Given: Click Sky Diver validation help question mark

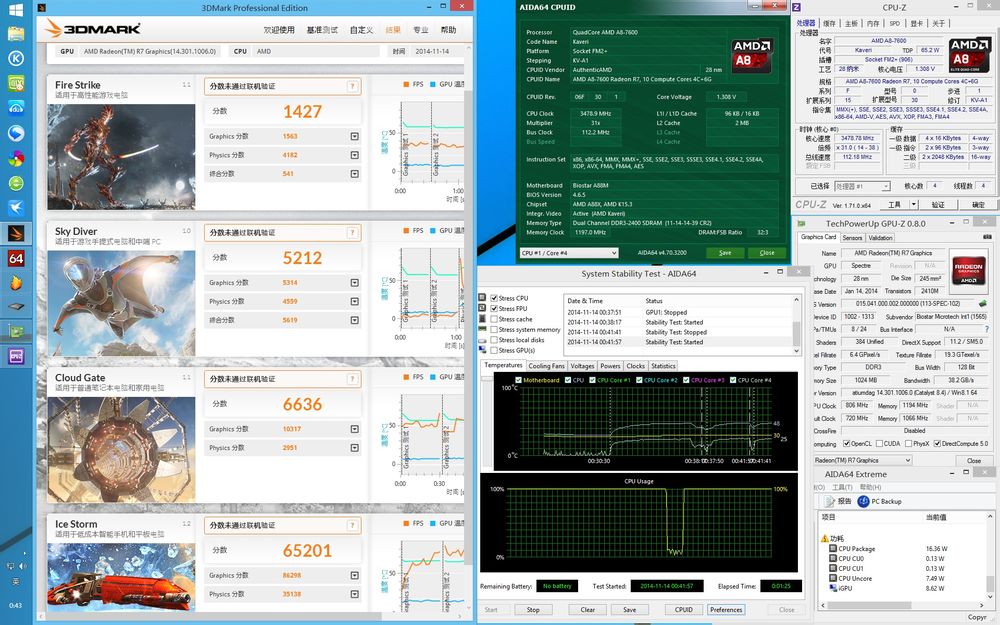Looking at the screenshot, I should (351, 233).
